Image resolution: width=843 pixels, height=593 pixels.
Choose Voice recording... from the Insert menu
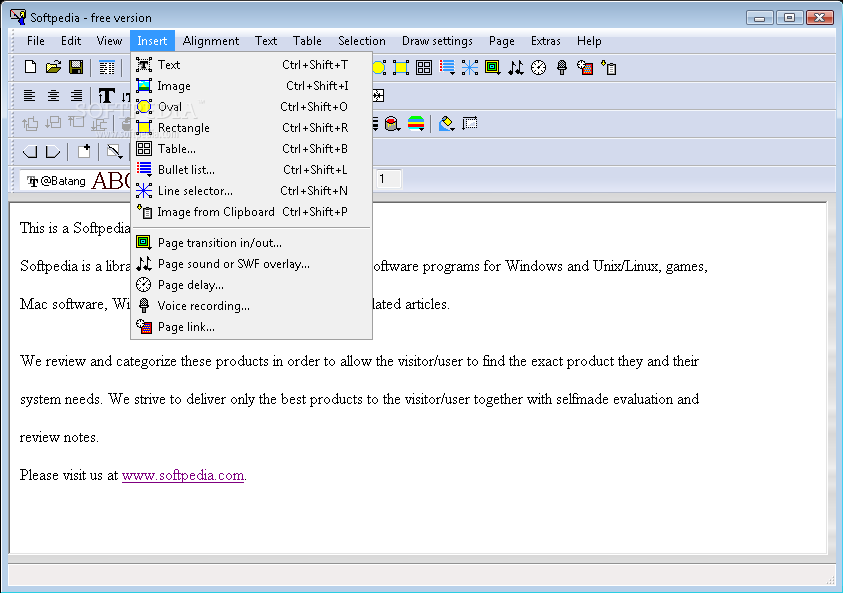pos(251,305)
